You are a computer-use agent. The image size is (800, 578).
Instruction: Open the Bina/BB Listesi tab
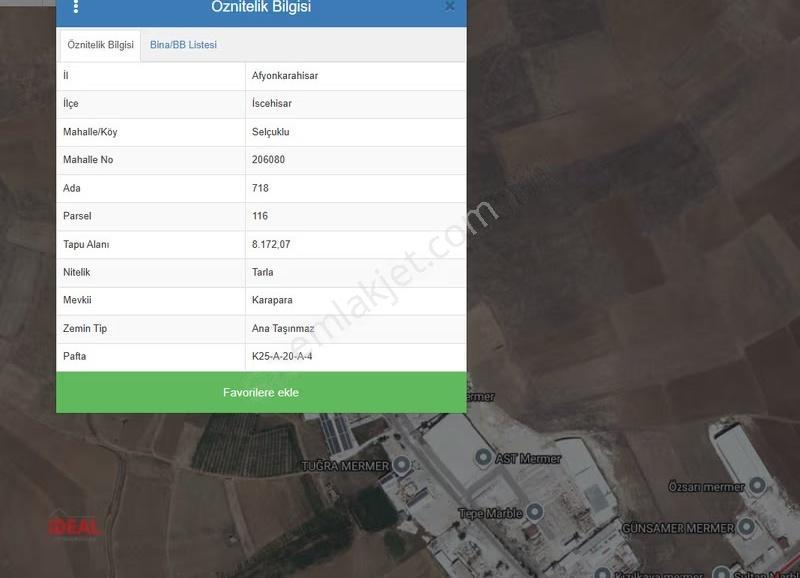click(x=183, y=45)
